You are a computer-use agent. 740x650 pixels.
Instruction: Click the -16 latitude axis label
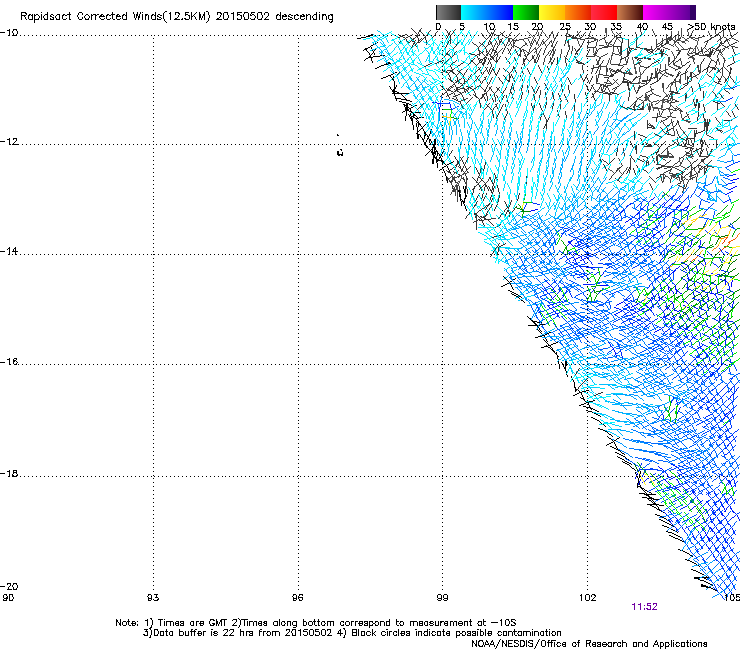click(9, 362)
